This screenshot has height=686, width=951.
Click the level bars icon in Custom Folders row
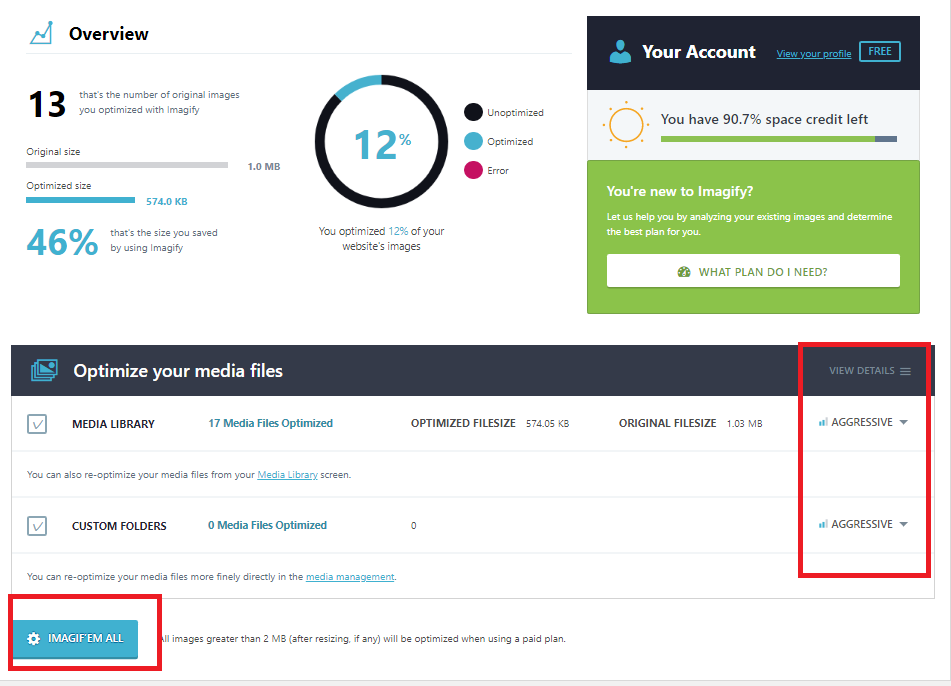click(823, 524)
